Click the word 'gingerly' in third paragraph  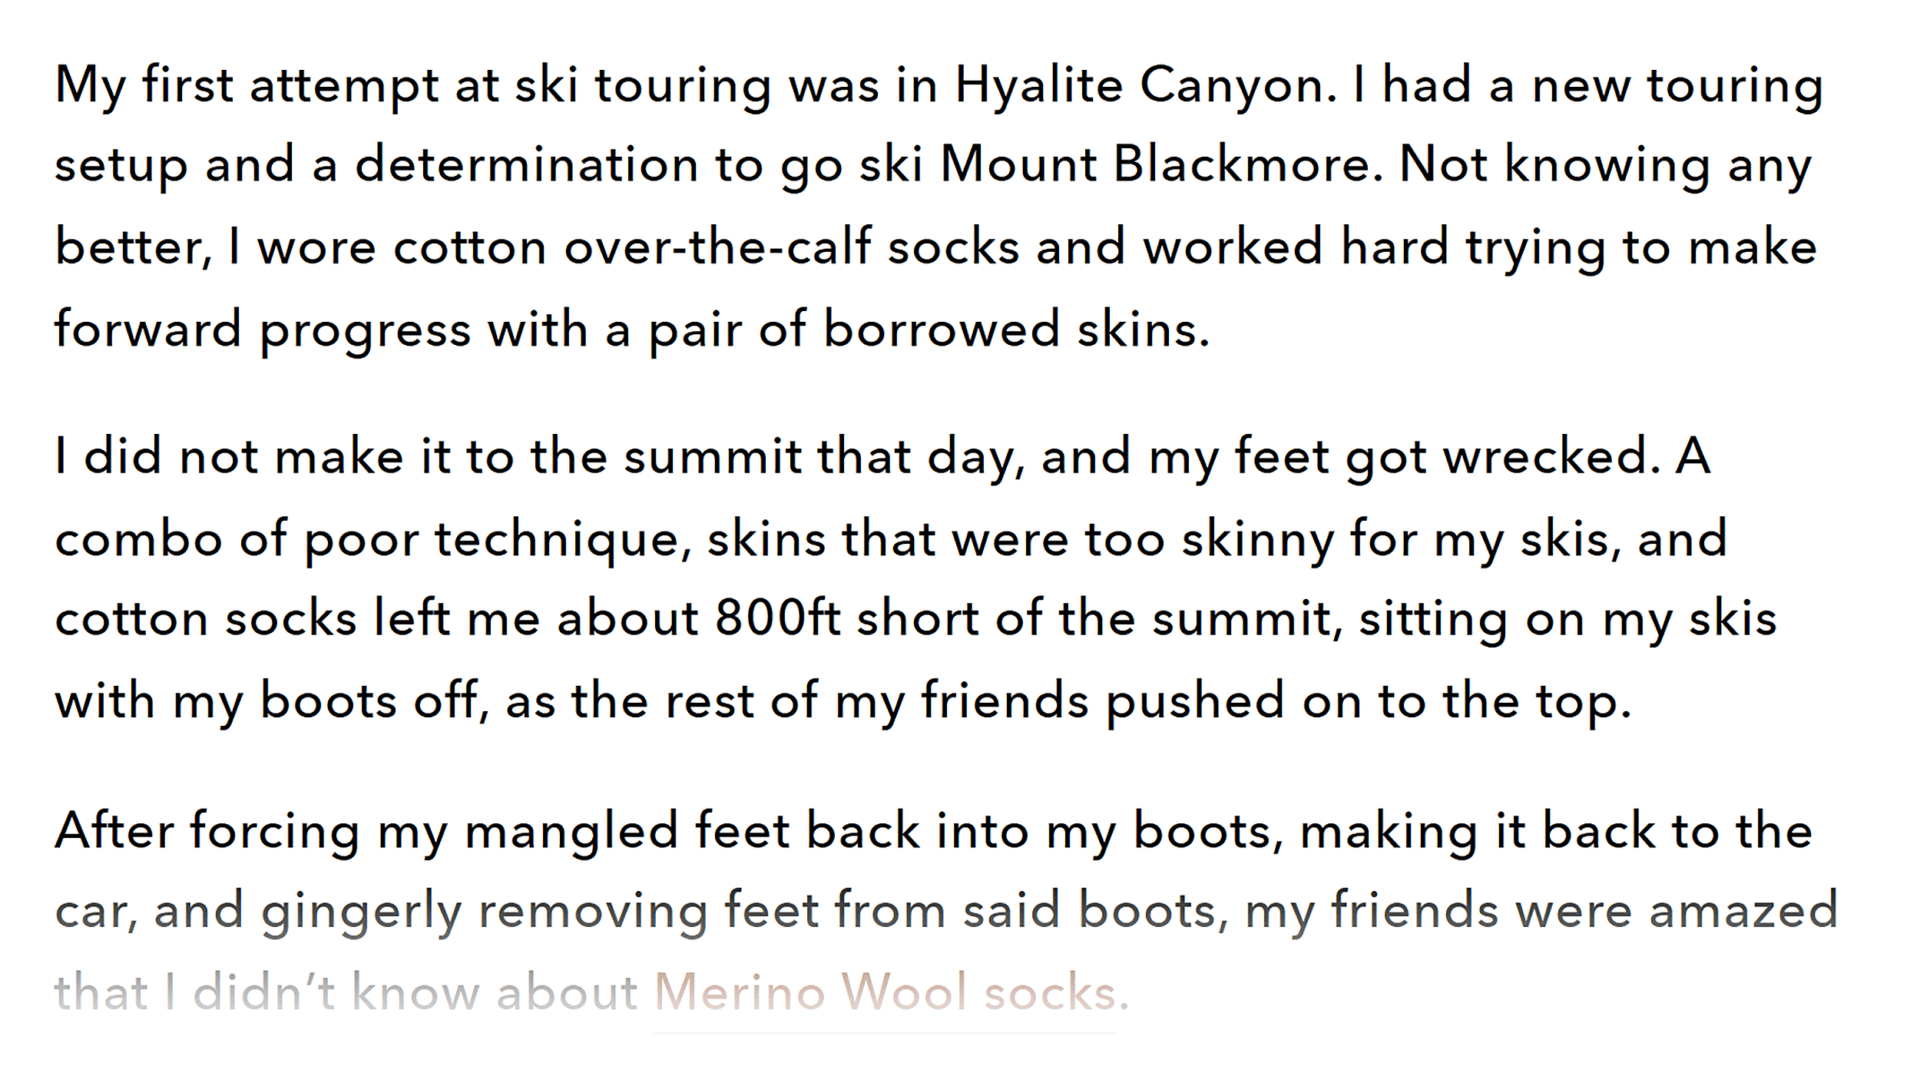360,913
